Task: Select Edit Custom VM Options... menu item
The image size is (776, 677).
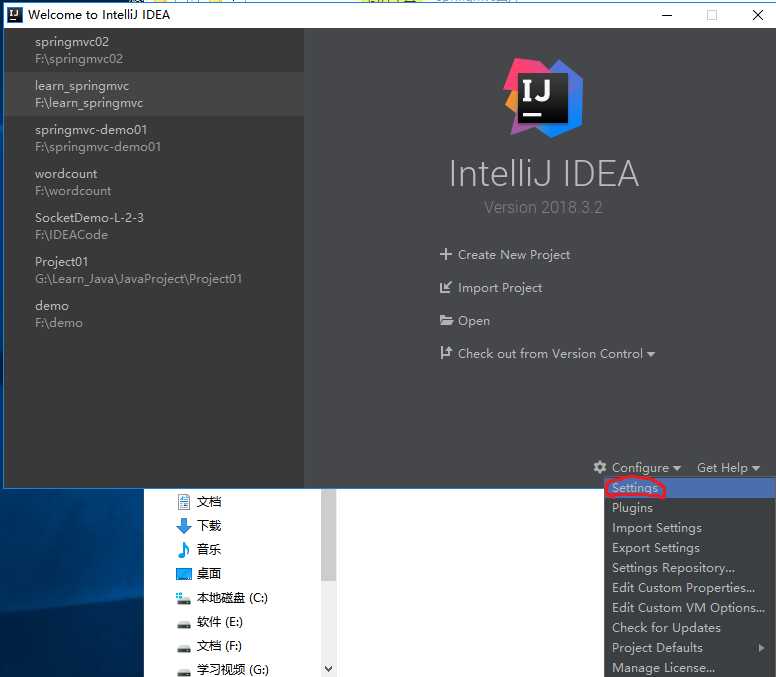Action: pos(690,607)
